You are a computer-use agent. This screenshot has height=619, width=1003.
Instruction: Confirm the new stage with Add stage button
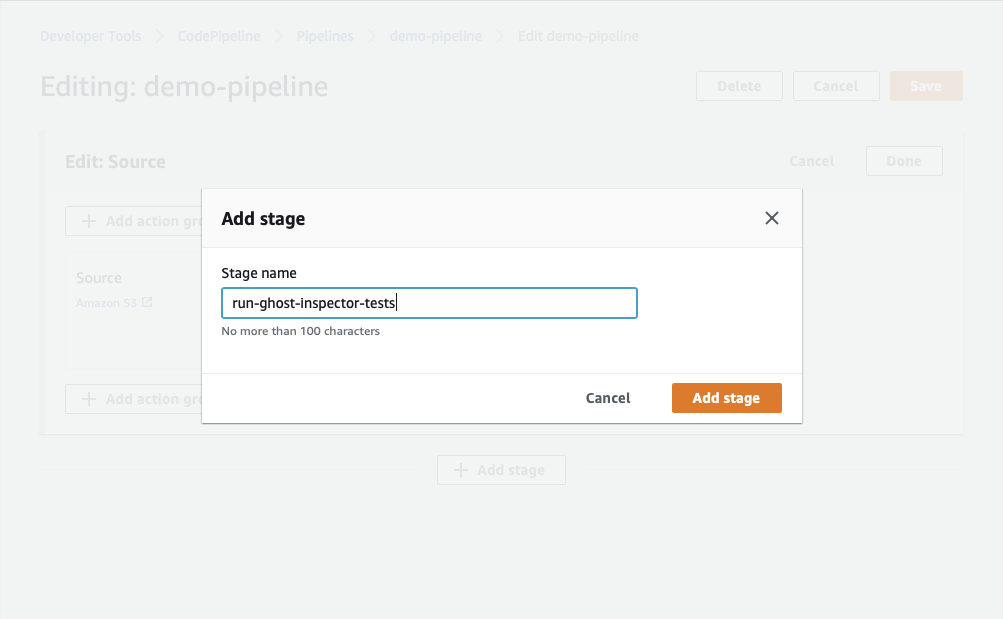726,397
